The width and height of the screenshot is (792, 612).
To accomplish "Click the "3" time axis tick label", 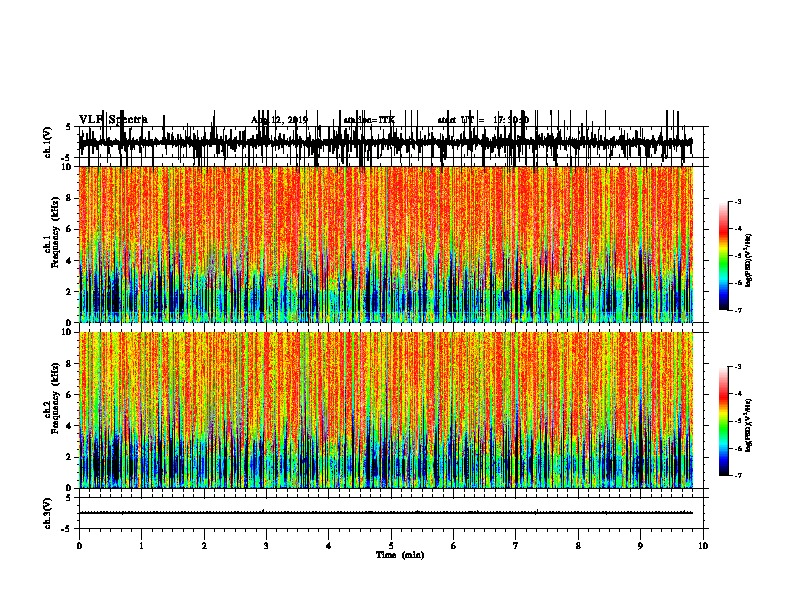I will click(266, 546).
